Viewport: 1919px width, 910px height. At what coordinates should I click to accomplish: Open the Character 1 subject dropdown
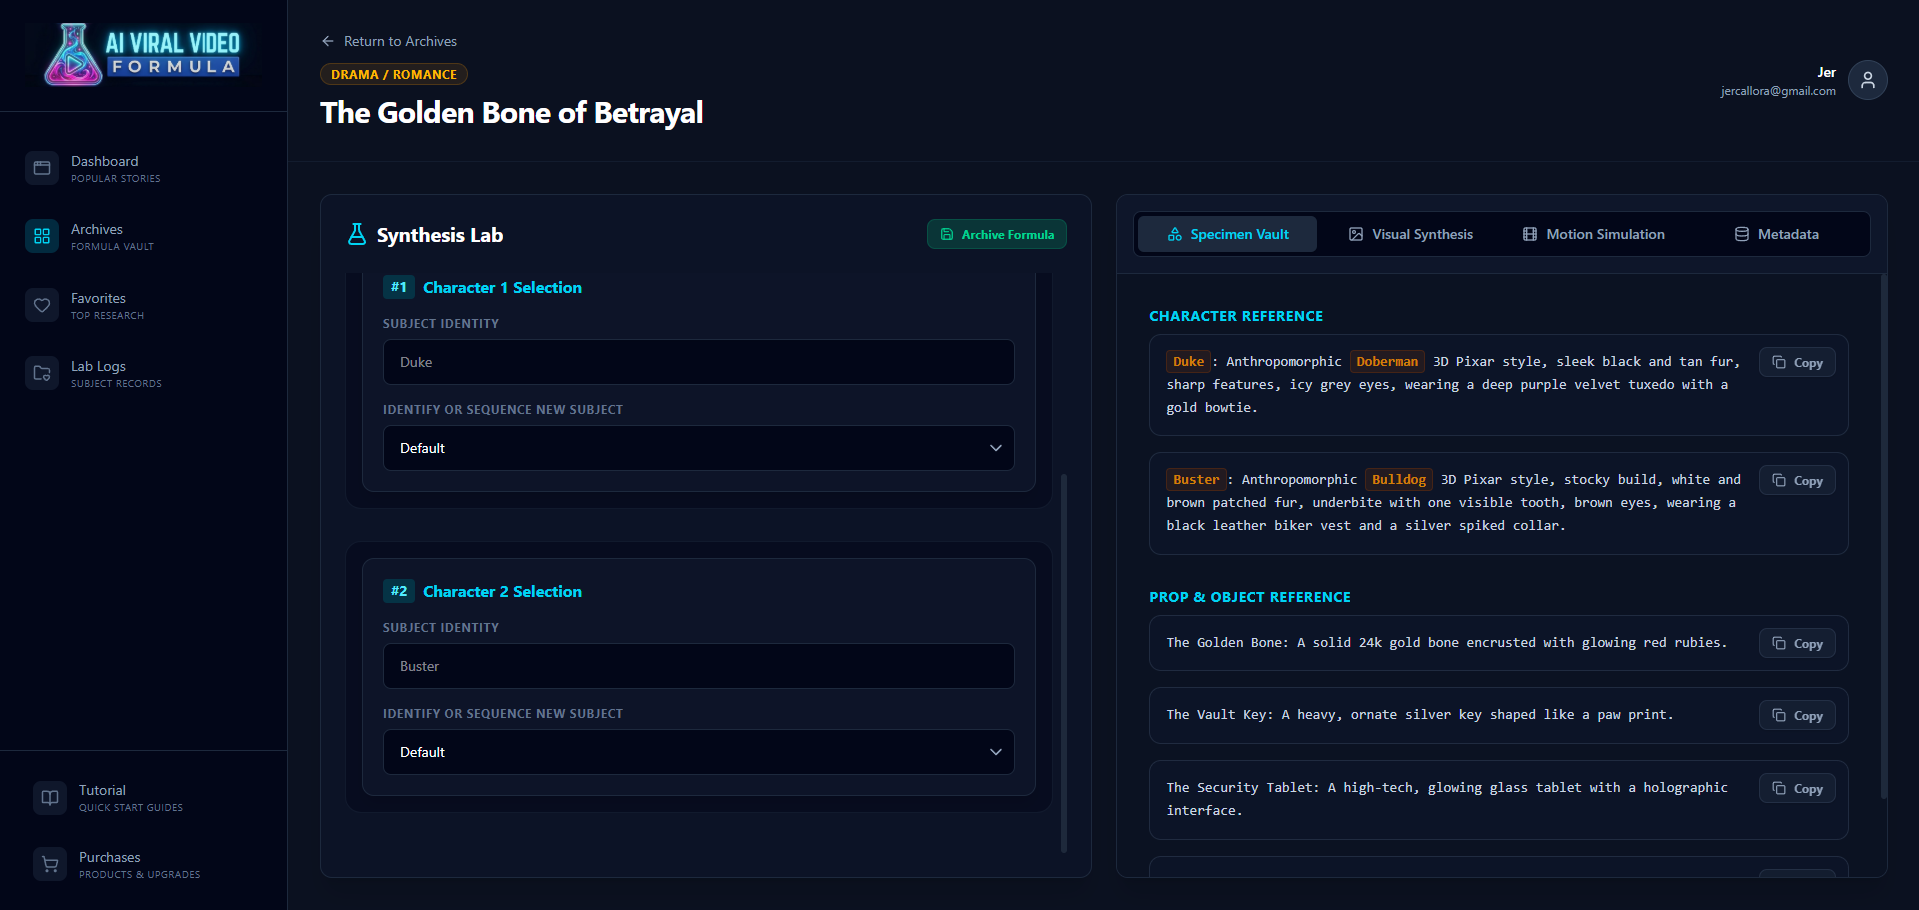(x=698, y=448)
